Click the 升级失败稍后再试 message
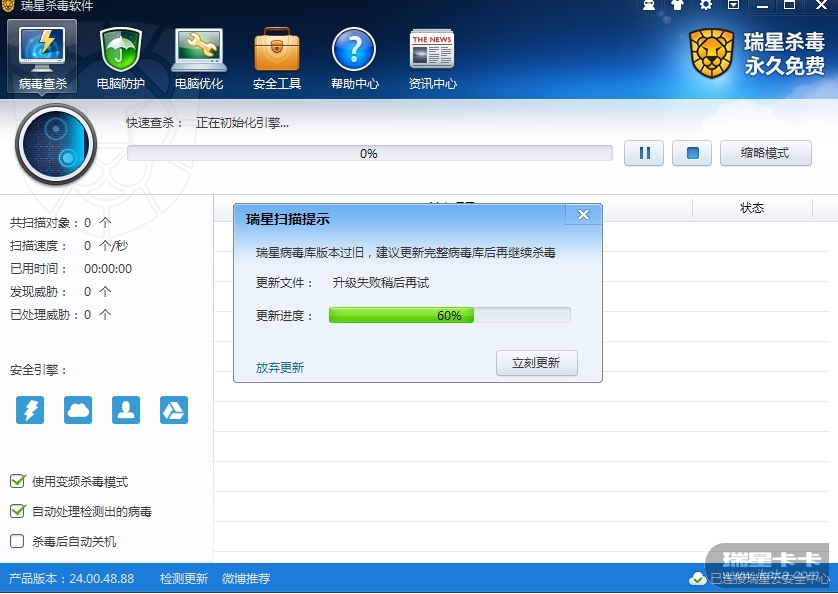 coord(381,283)
